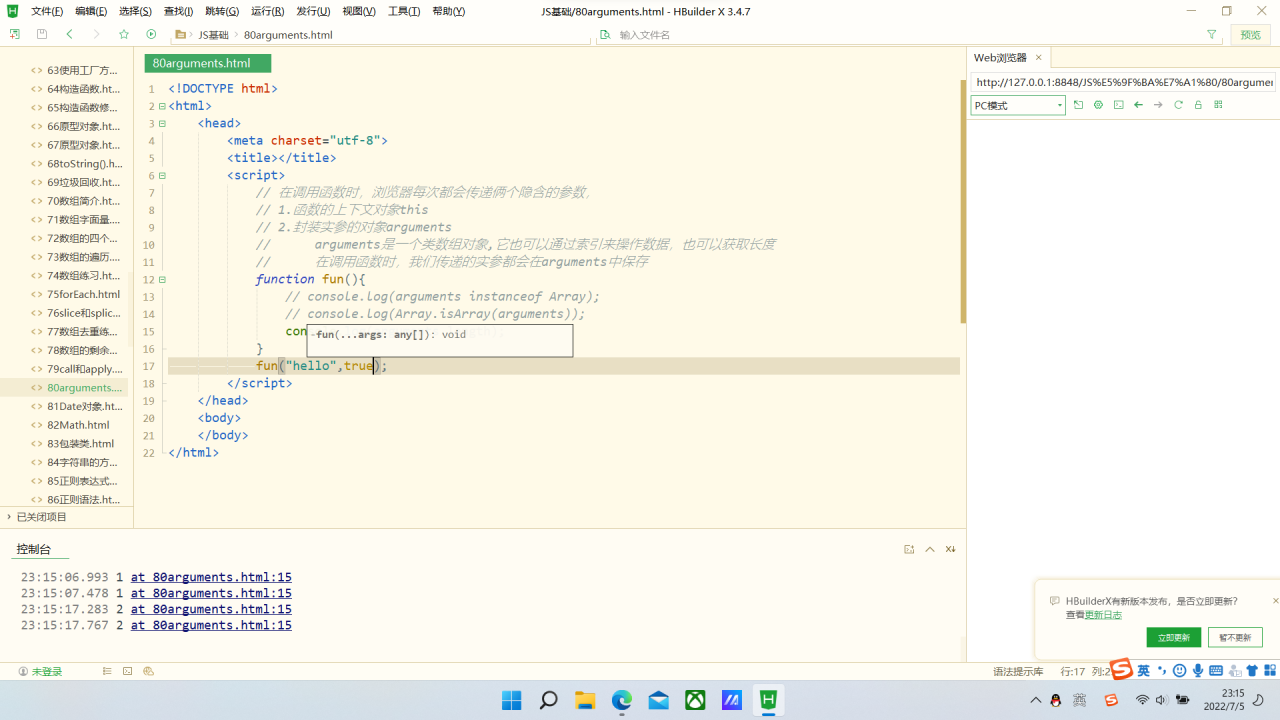Select the 80arguments.html editor tab
The width and height of the screenshot is (1280, 720).
pyautogui.click(x=208, y=63)
